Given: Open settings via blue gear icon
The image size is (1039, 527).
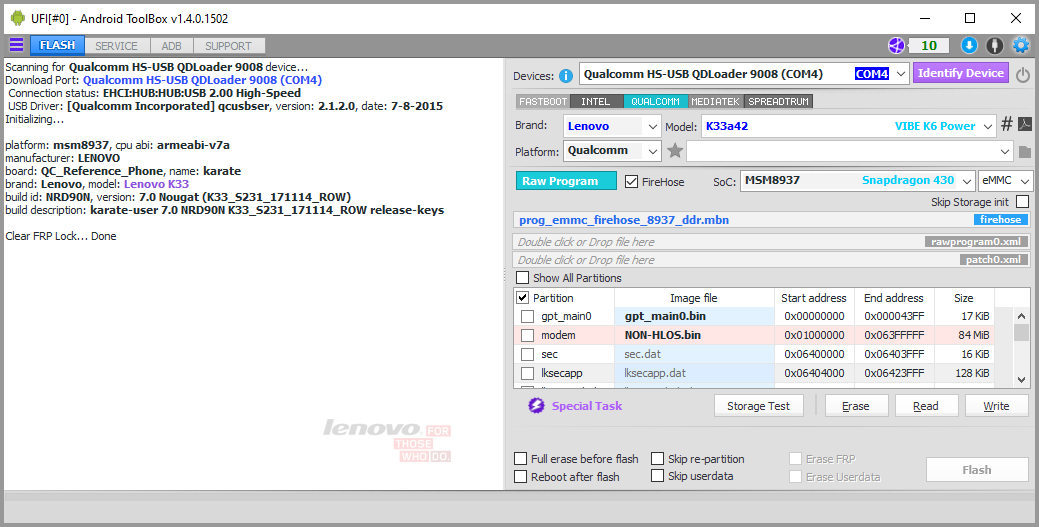Looking at the screenshot, I should click(x=1020, y=45).
